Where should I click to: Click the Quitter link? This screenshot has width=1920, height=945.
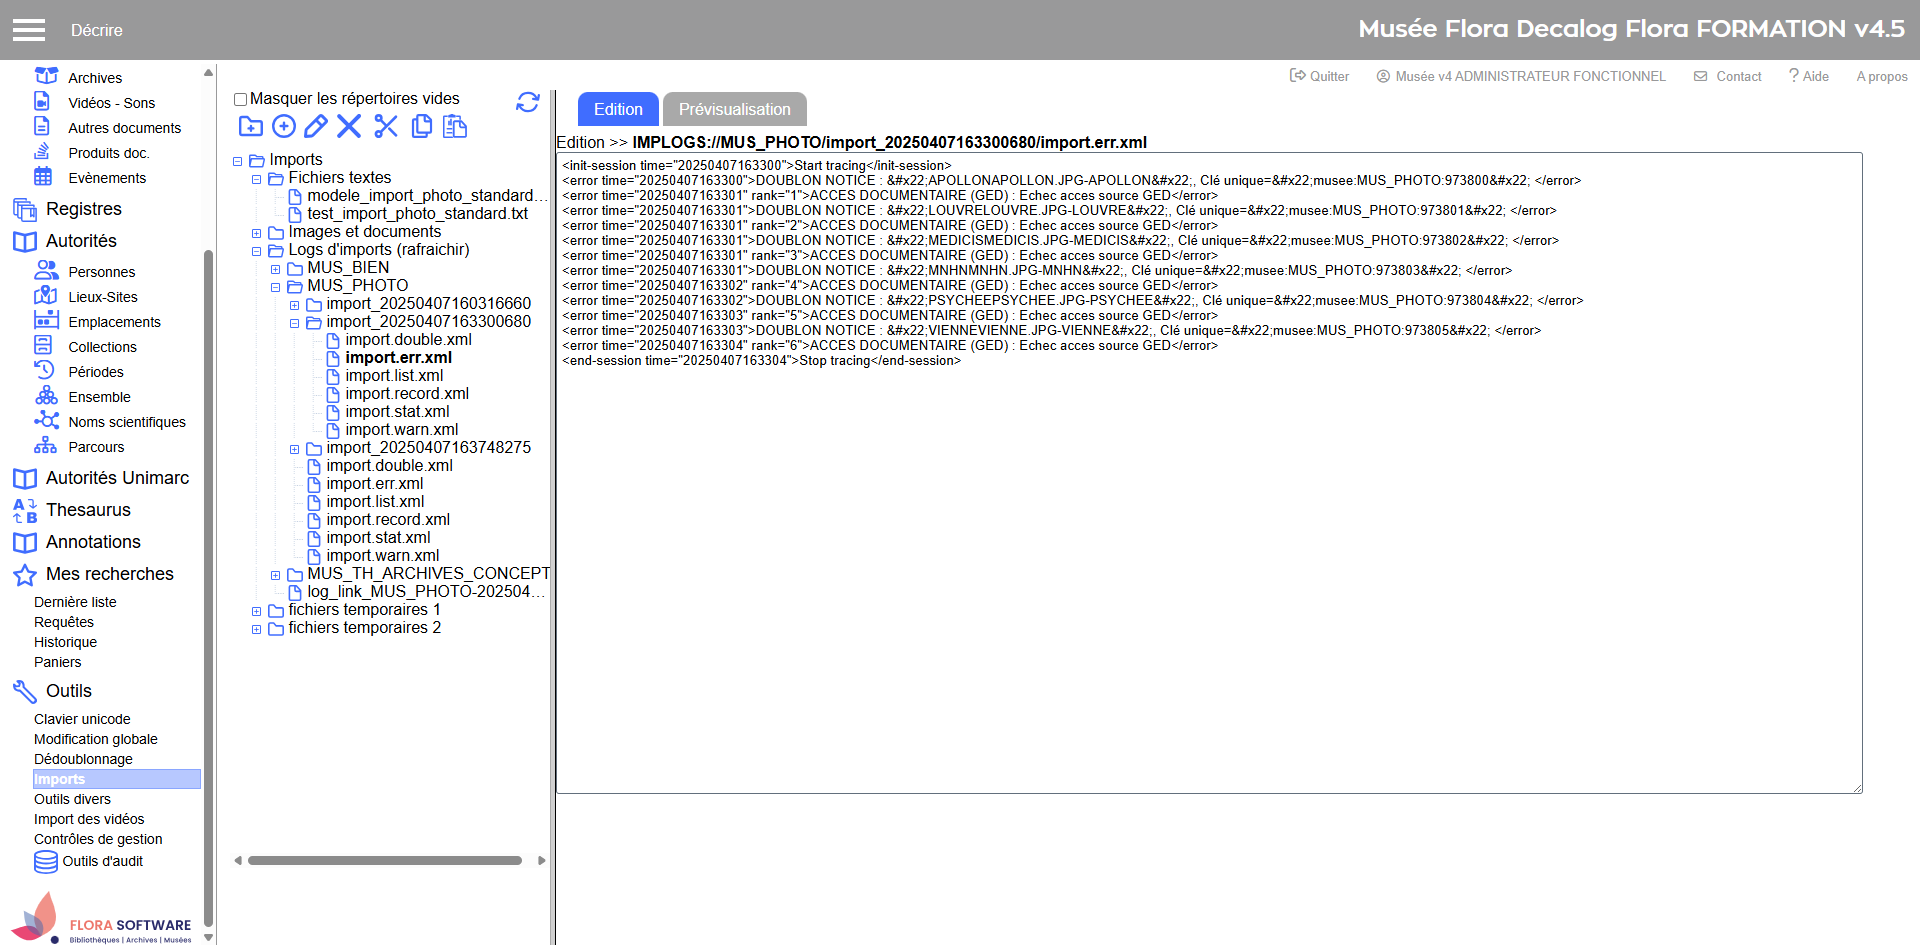[1319, 76]
